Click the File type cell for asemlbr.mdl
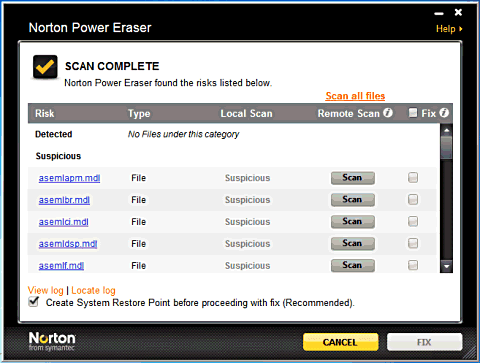Screen dimensions: 480x363 coord(139,200)
